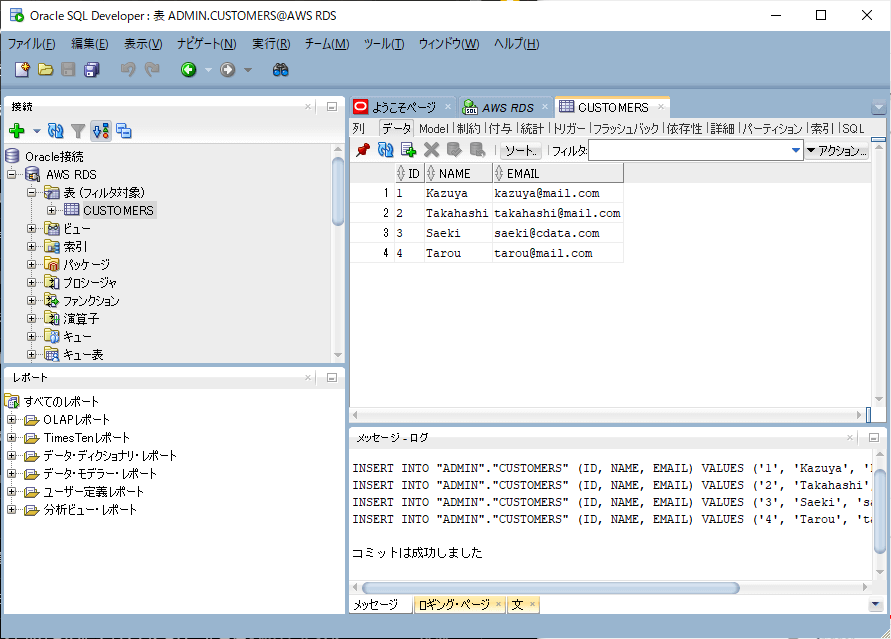Image resolution: width=891 pixels, height=639 pixels.
Task: Expand the OLAPレポート folder
Action: pos(12,420)
